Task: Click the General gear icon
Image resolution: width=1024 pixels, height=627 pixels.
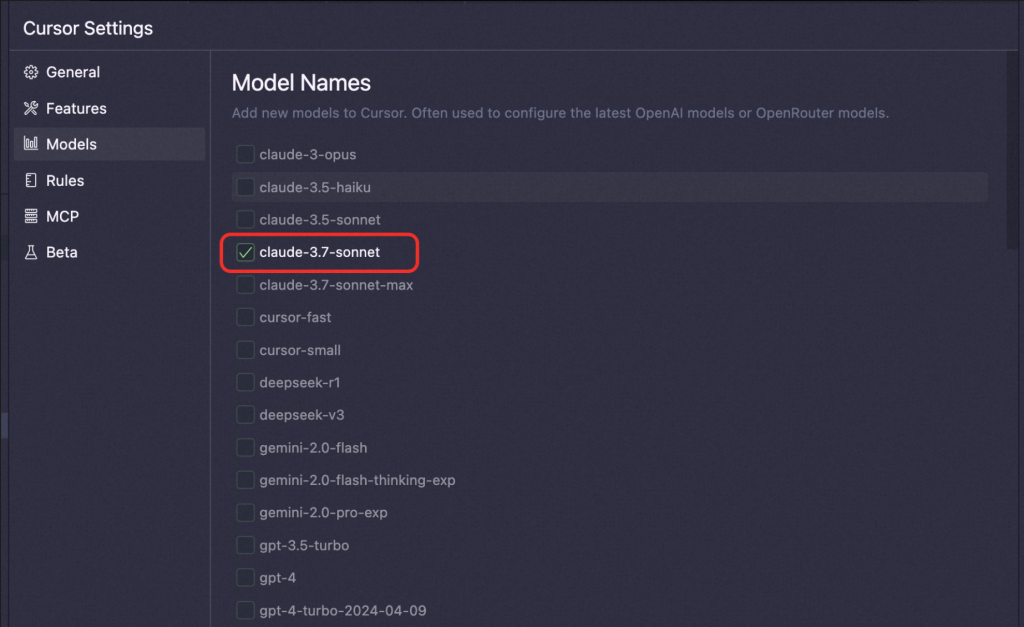Action: coord(31,72)
